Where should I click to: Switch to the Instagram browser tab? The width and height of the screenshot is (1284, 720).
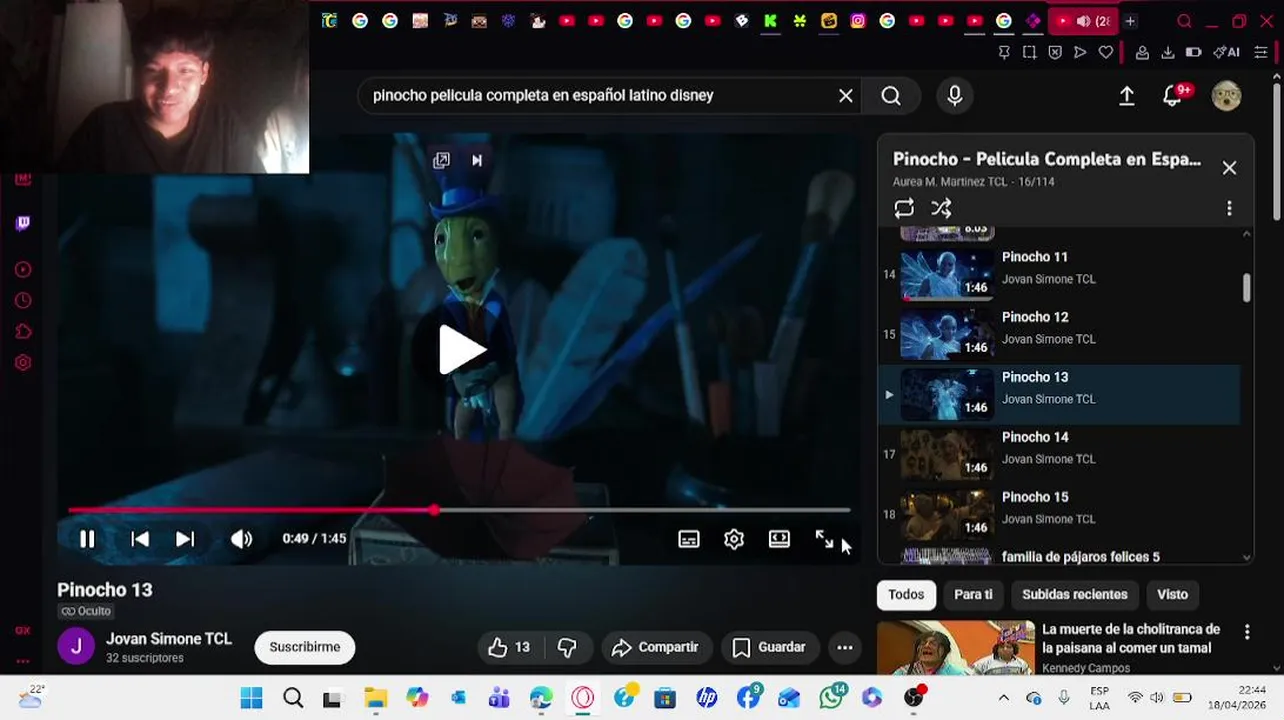pyautogui.click(x=858, y=21)
